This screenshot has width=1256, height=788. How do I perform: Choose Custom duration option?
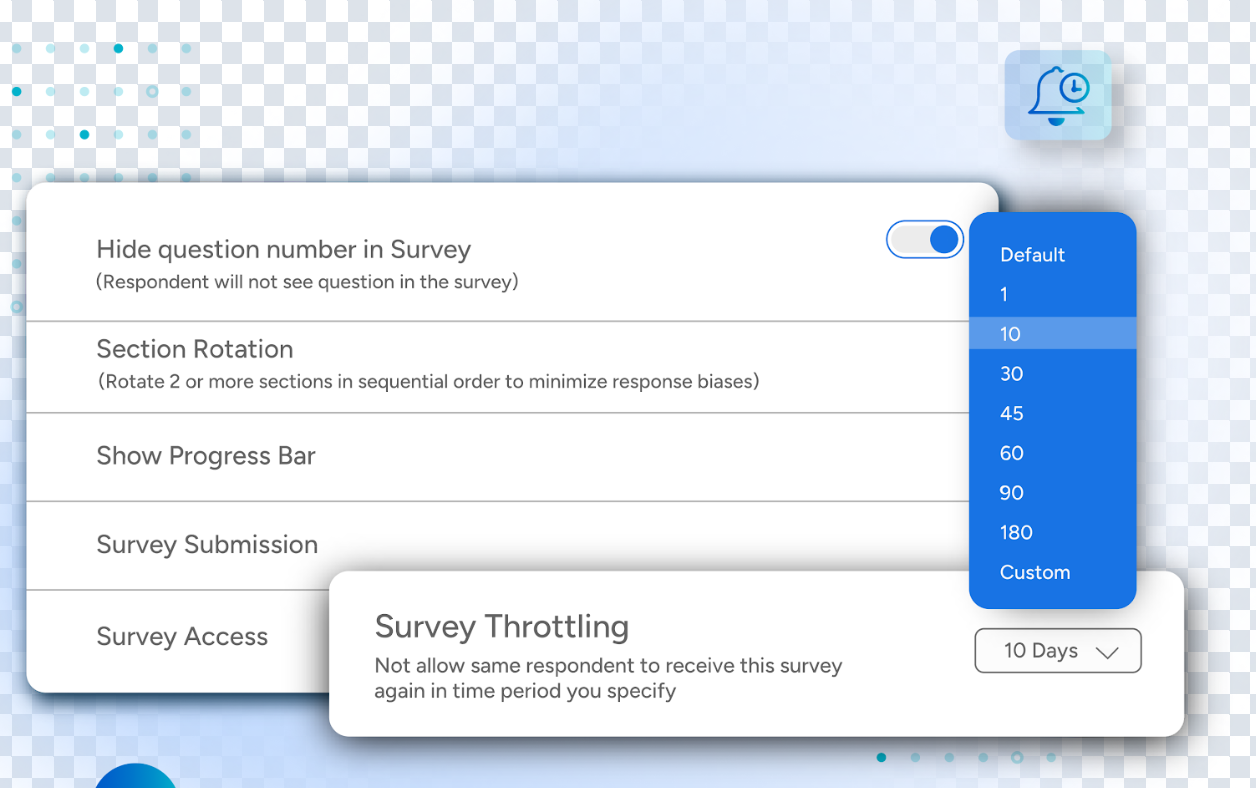click(x=1035, y=572)
